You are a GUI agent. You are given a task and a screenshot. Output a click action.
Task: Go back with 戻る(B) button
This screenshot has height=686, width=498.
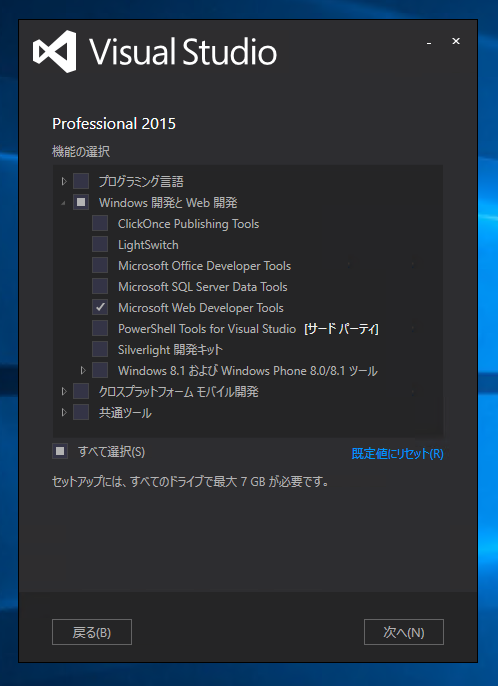(x=92, y=632)
